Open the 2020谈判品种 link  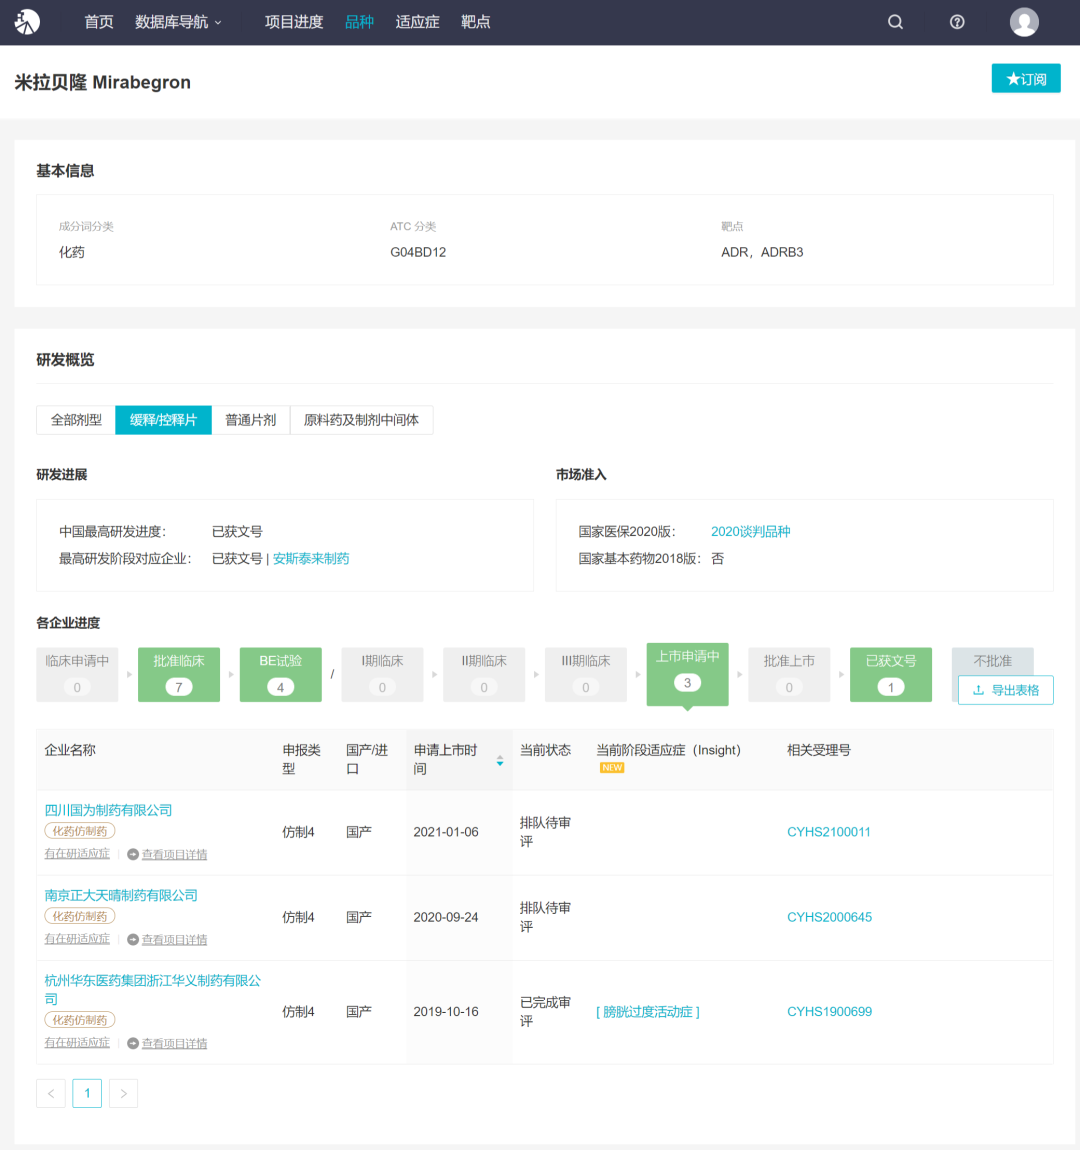(x=751, y=532)
